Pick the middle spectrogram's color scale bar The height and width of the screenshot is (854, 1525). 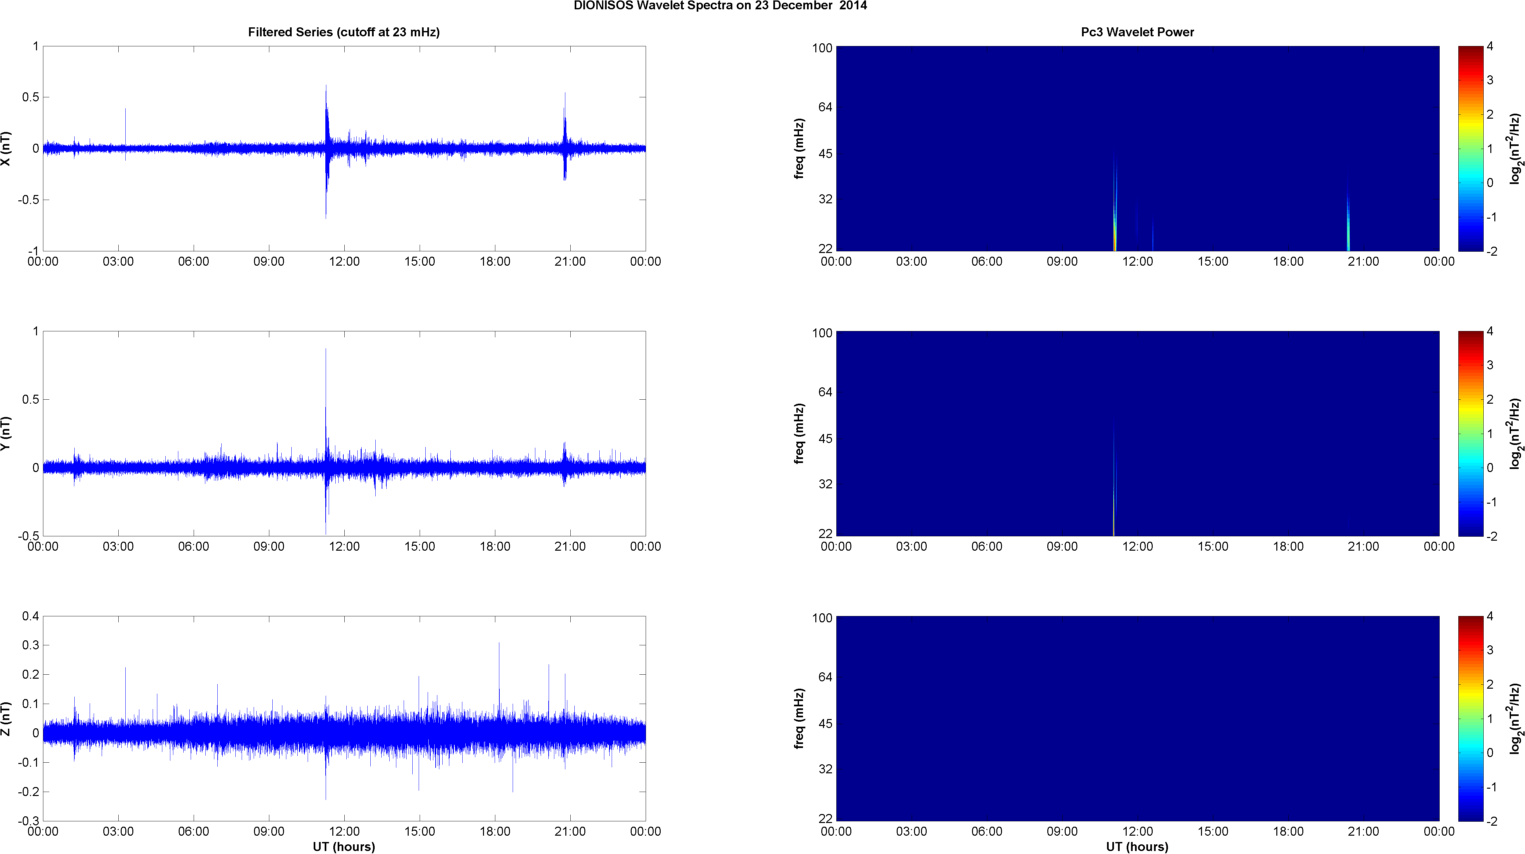(x=1470, y=433)
